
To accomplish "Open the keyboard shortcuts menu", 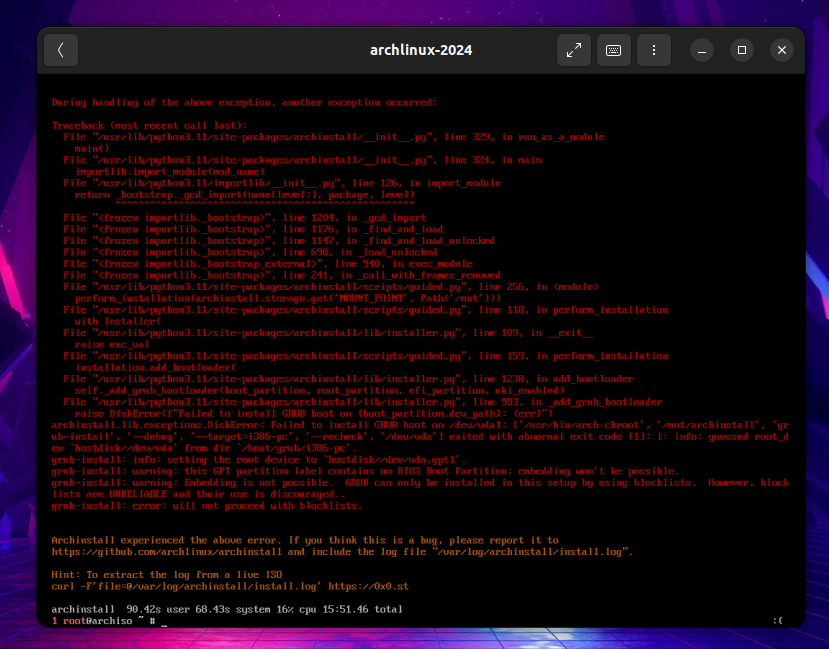I will pos(614,49).
